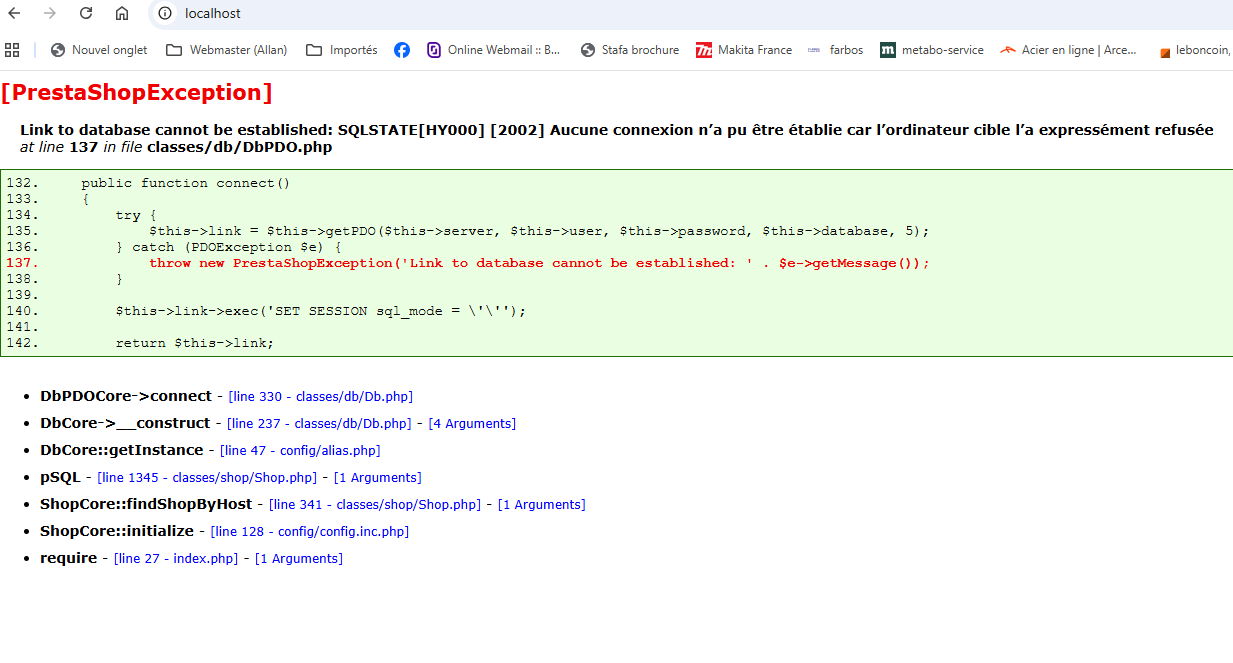Viewport: 1233px width, 663px height.
Task: Open line 1345 classes/shop/Shop.php link
Action: pyautogui.click(x=207, y=478)
